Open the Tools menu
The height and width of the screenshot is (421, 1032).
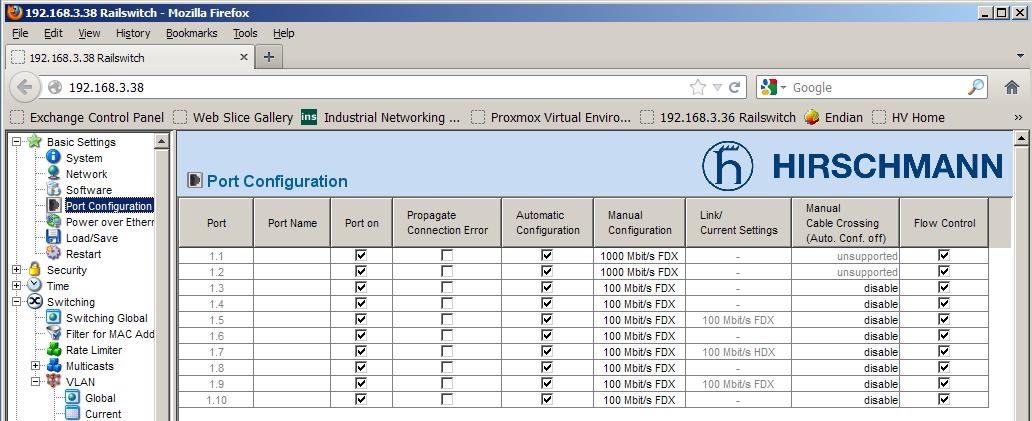coord(245,33)
